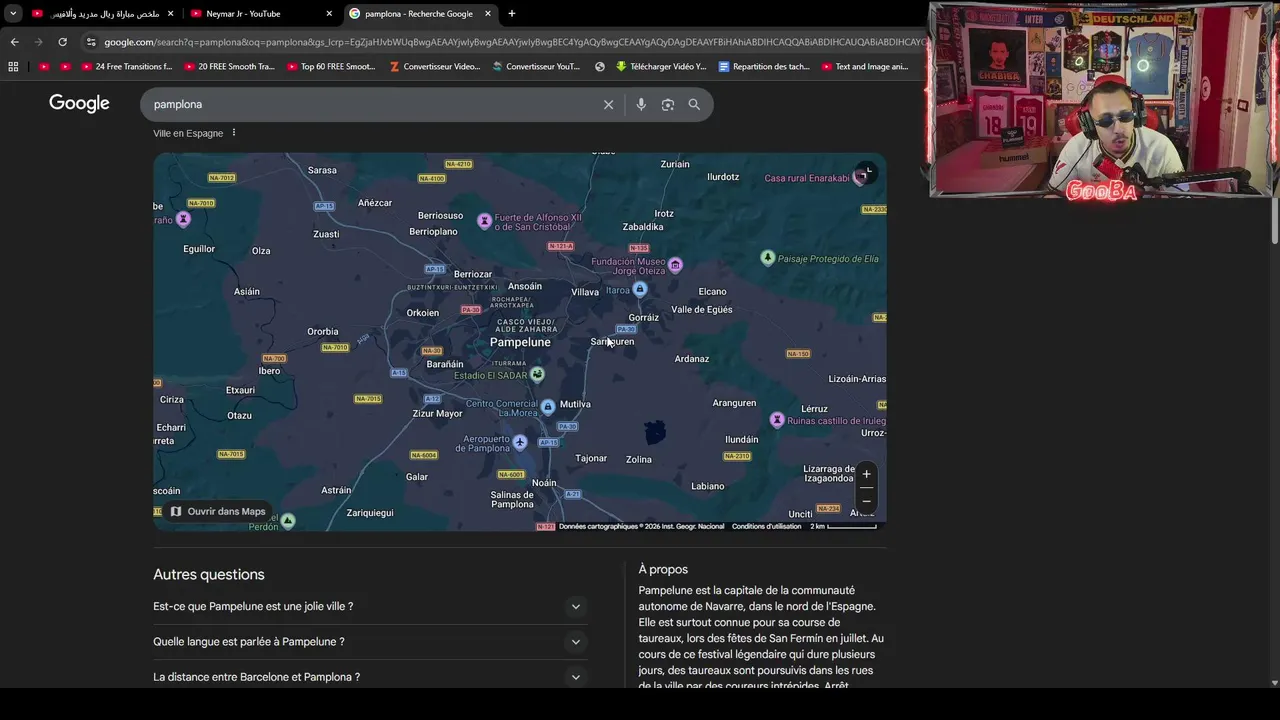Click the Pampelune city label on map
This screenshot has width=1280, height=720.
coord(520,342)
